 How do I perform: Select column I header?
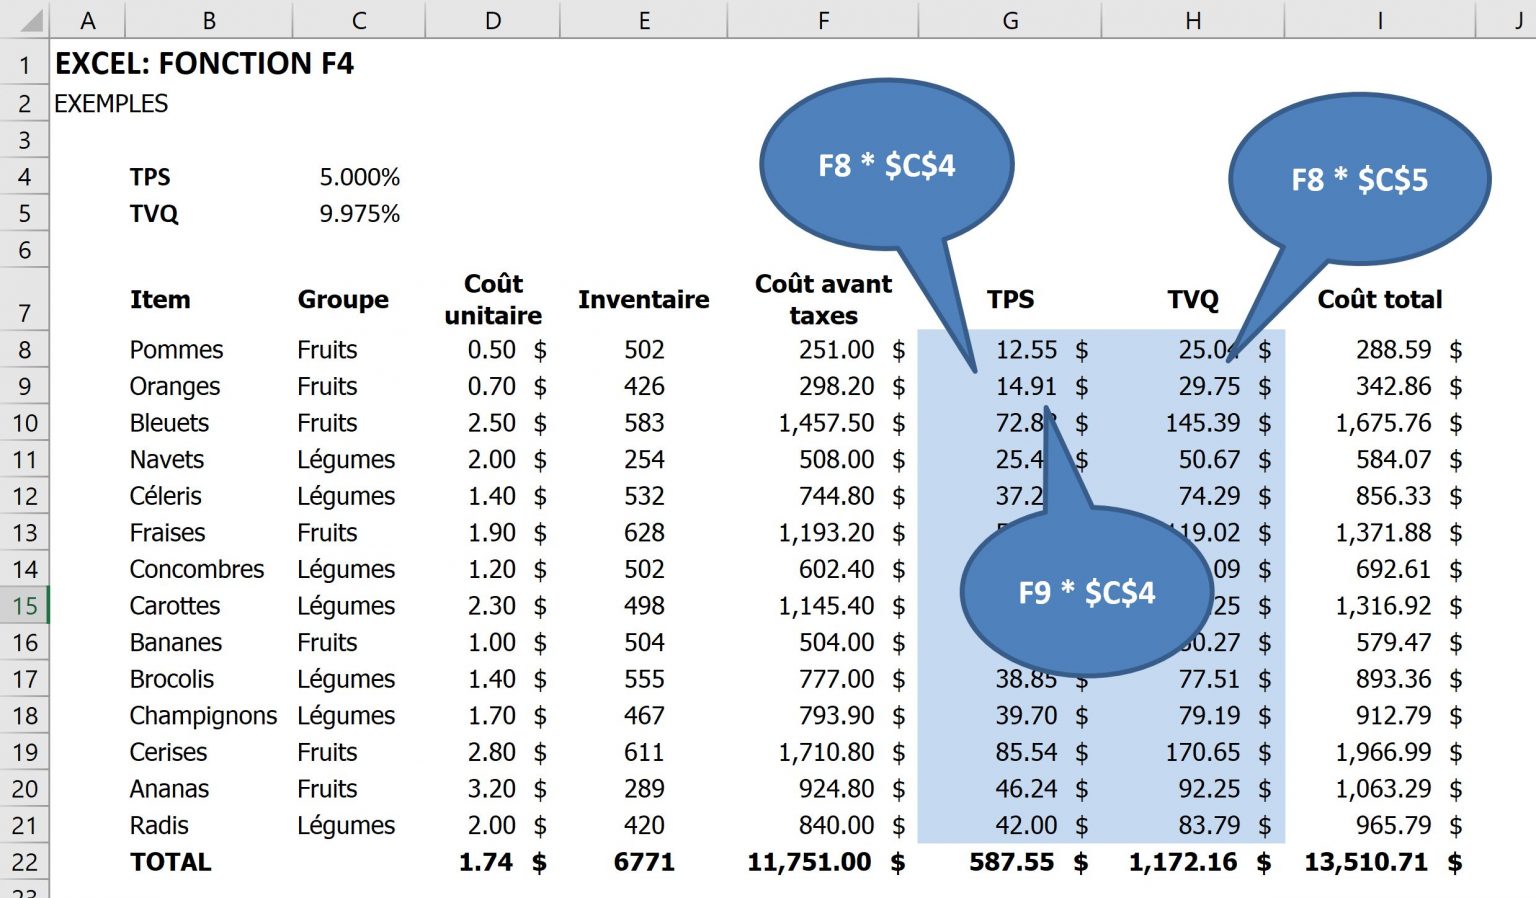[1380, 20]
